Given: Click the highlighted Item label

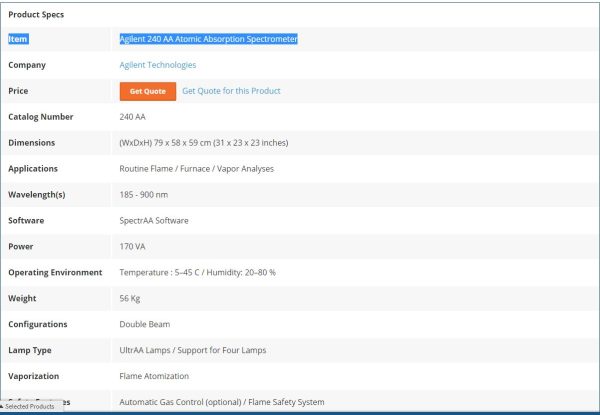Looking at the screenshot, I should (x=18, y=39).
